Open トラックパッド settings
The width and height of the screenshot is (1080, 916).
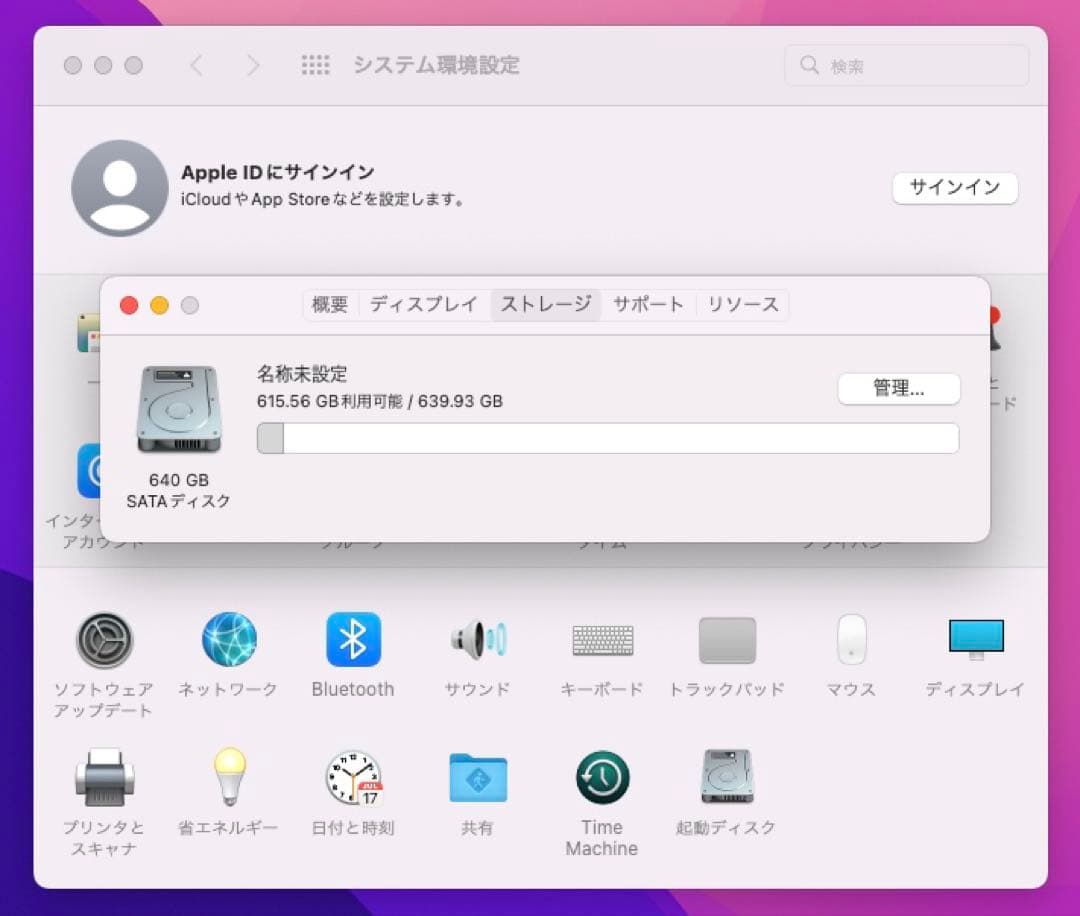click(x=726, y=641)
